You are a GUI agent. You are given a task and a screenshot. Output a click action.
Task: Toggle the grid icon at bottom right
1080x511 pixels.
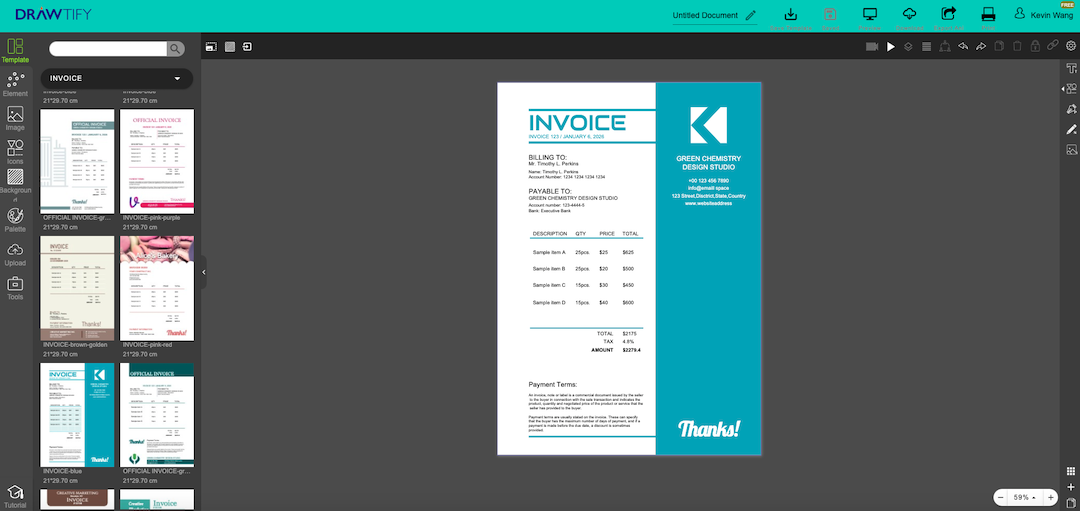[1071, 471]
